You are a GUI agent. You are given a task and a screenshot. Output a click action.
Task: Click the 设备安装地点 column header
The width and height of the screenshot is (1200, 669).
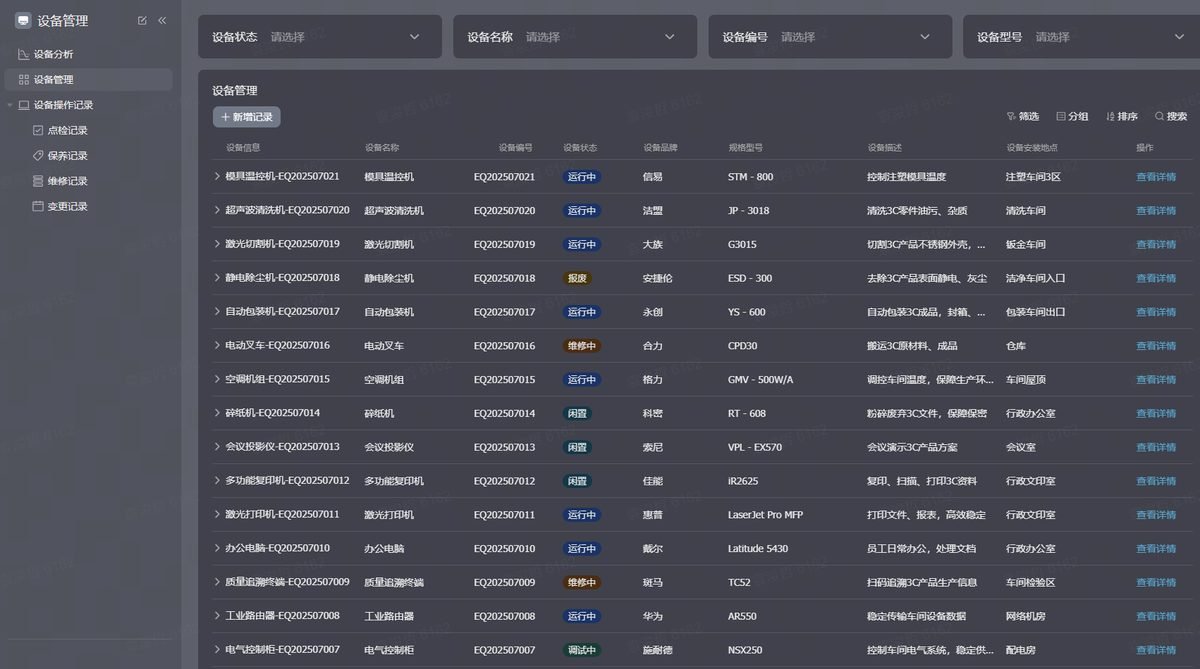(x=1032, y=148)
